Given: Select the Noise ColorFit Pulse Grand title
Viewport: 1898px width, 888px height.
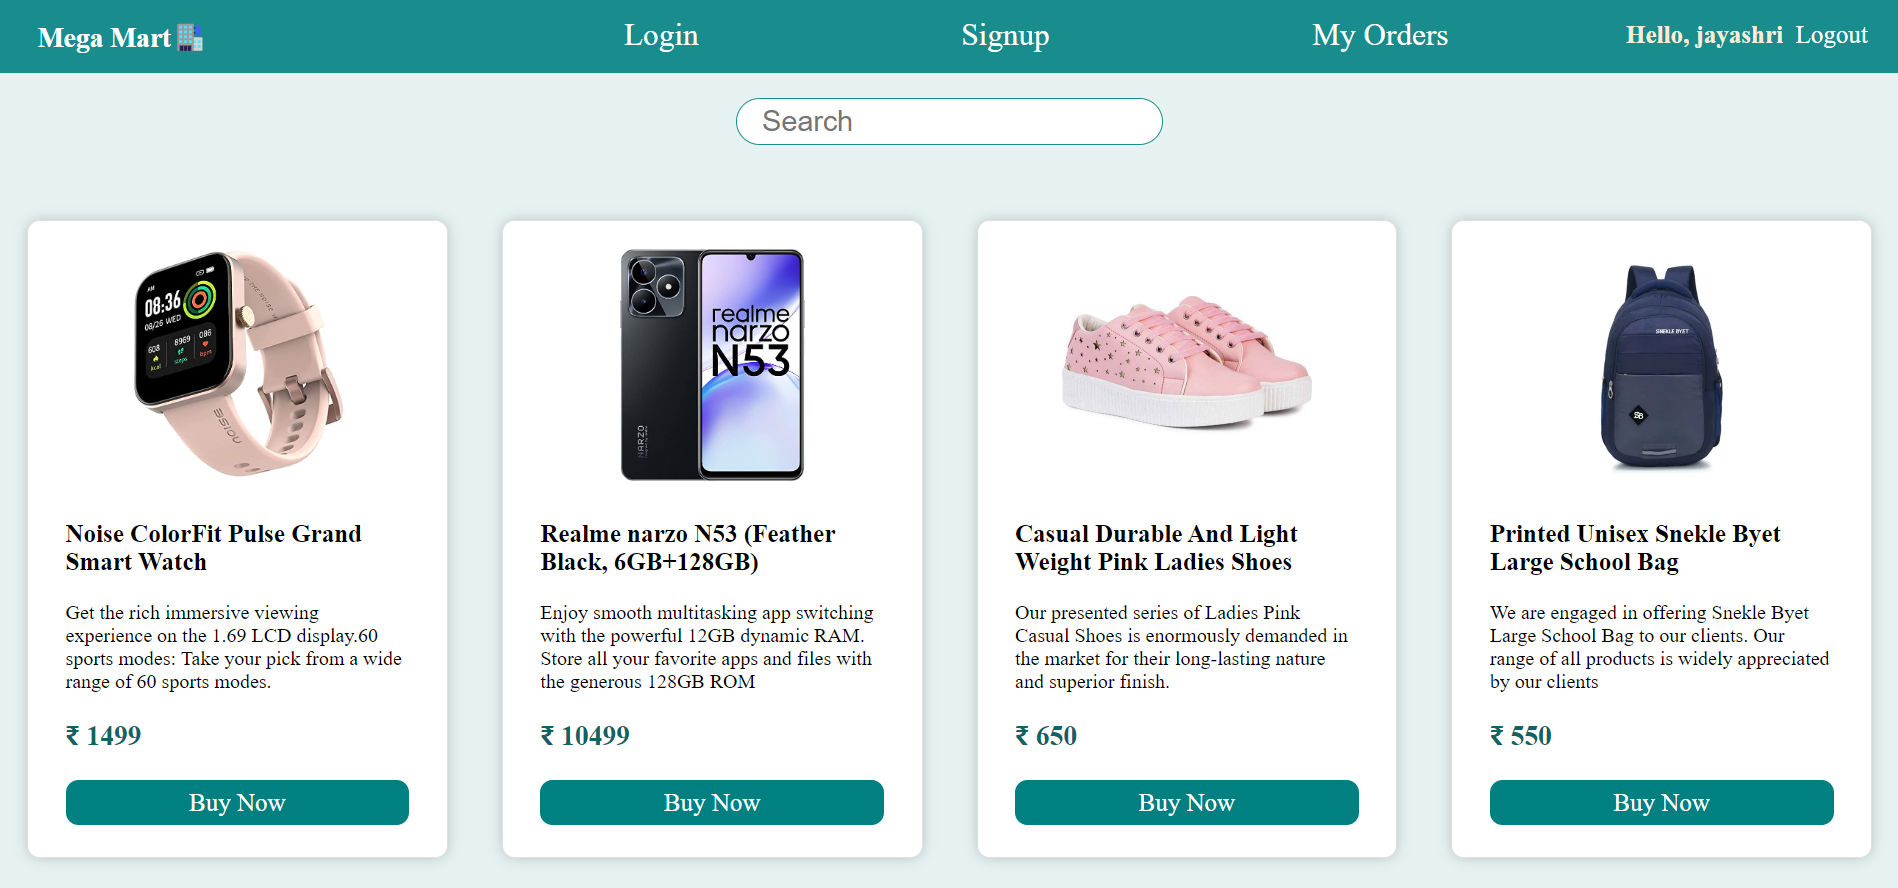Looking at the screenshot, I should click(x=213, y=548).
